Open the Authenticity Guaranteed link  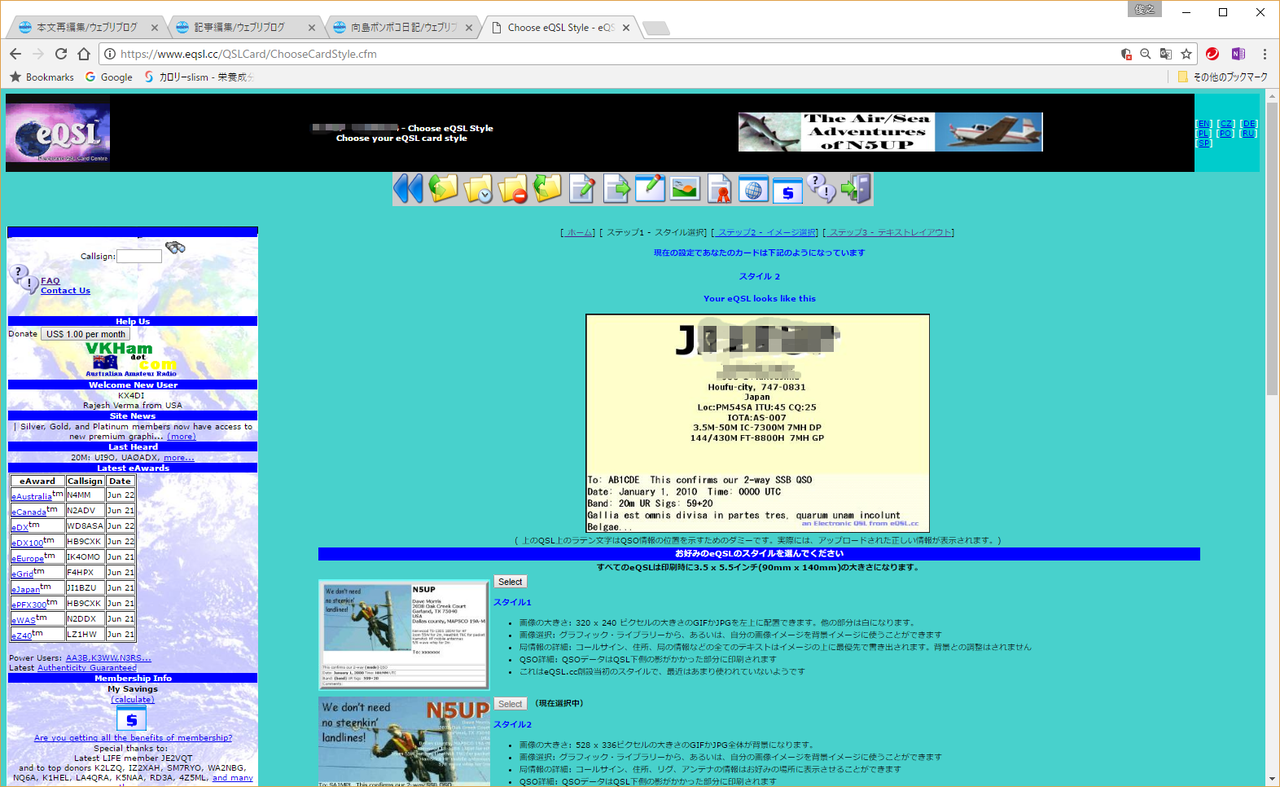point(89,668)
